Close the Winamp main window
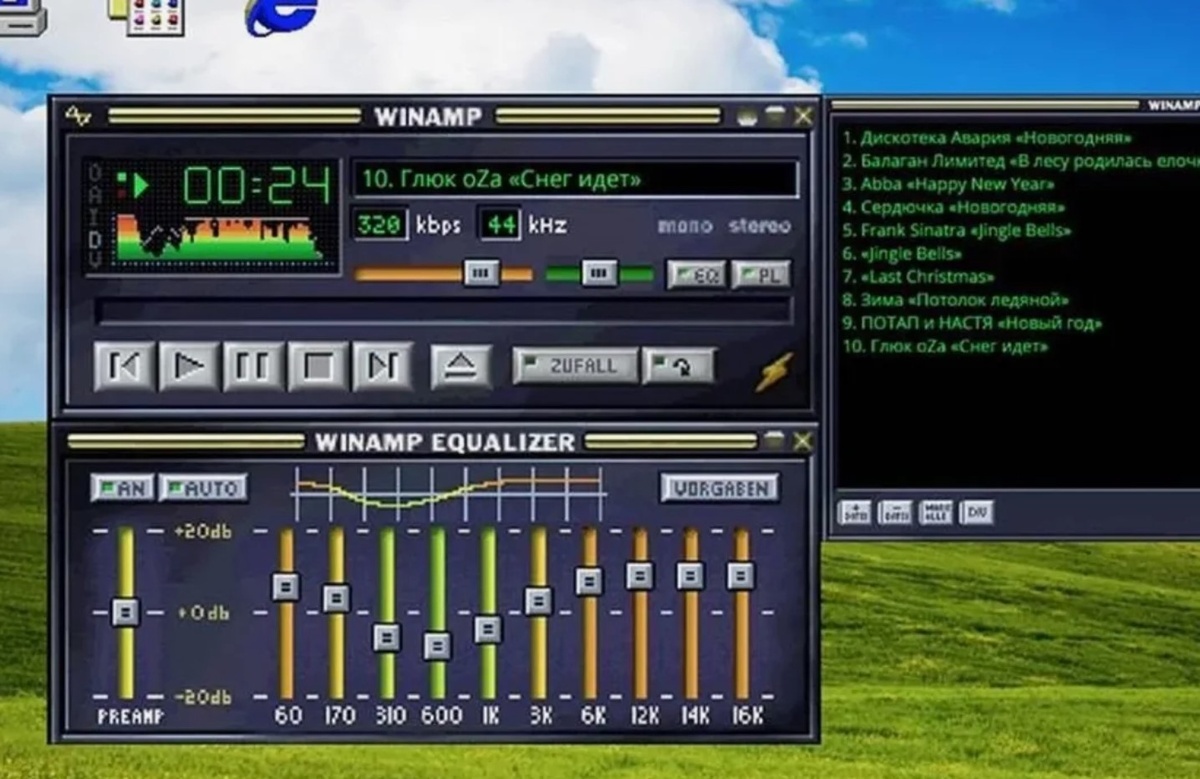The image size is (1200, 779). (803, 117)
